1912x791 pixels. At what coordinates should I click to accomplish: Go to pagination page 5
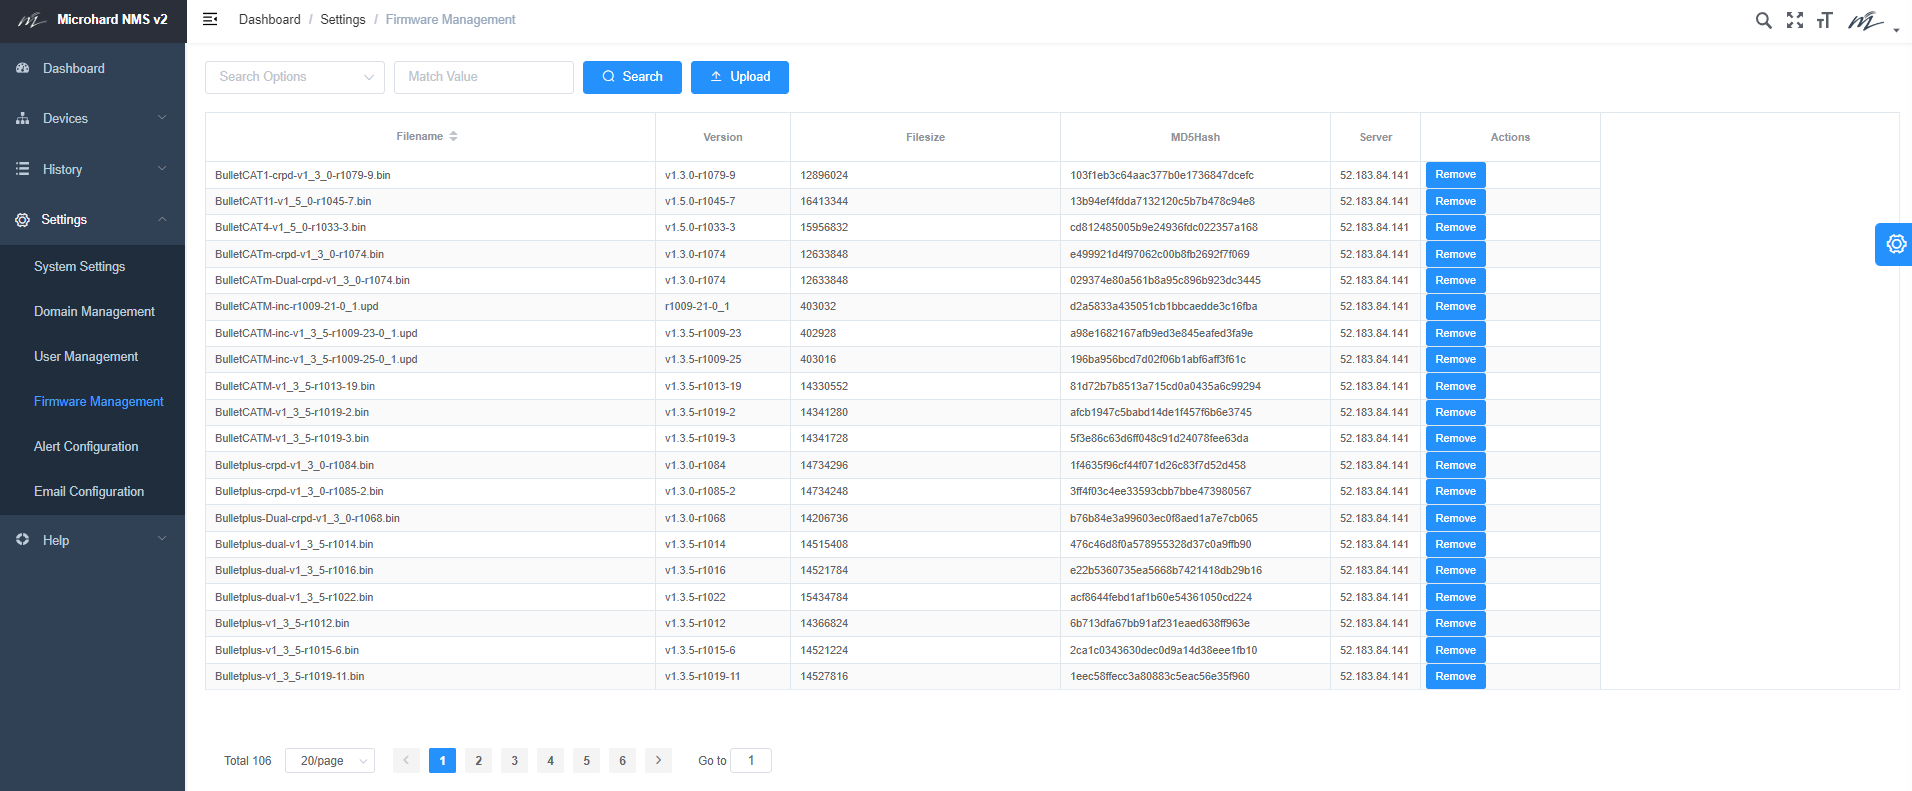pos(586,761)
